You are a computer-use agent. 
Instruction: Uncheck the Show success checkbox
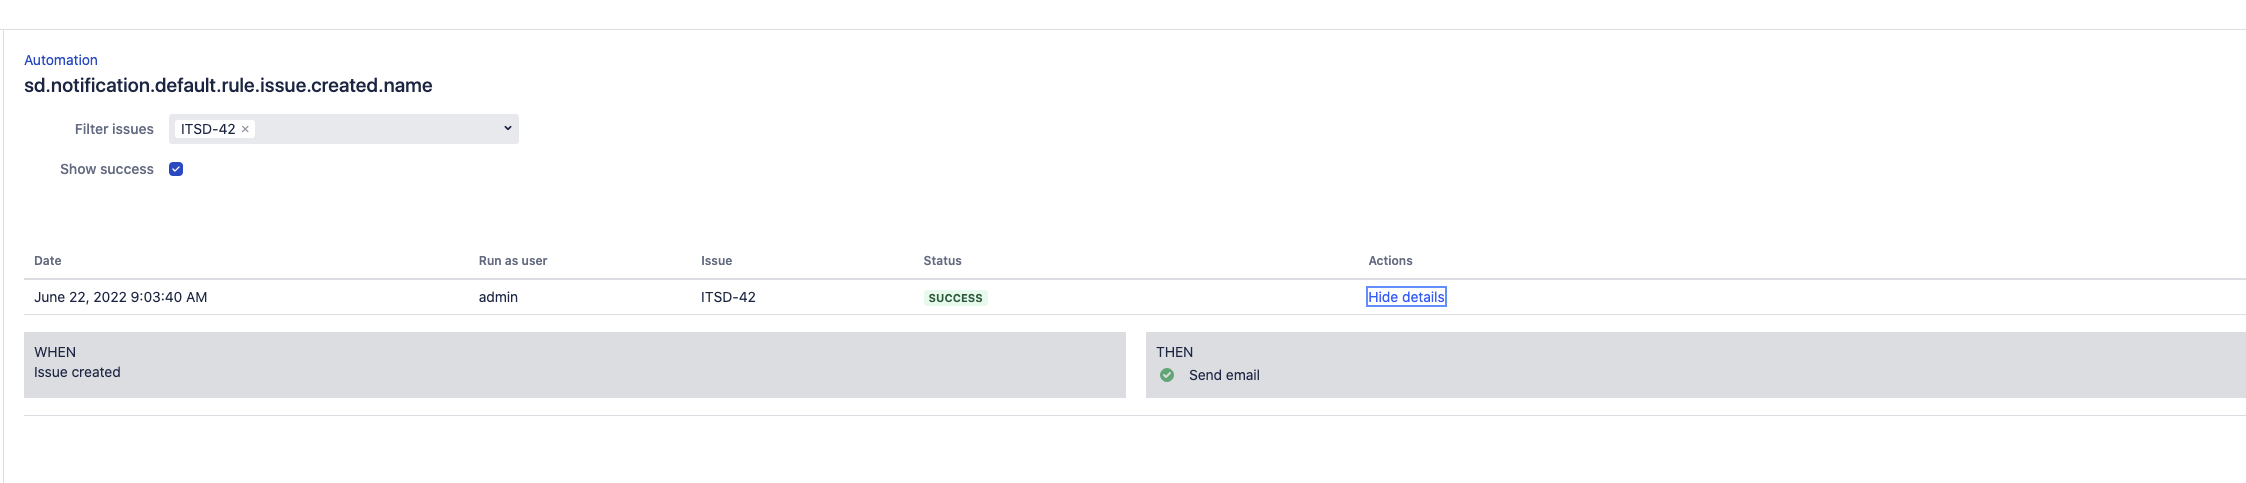tap(176, 169)
